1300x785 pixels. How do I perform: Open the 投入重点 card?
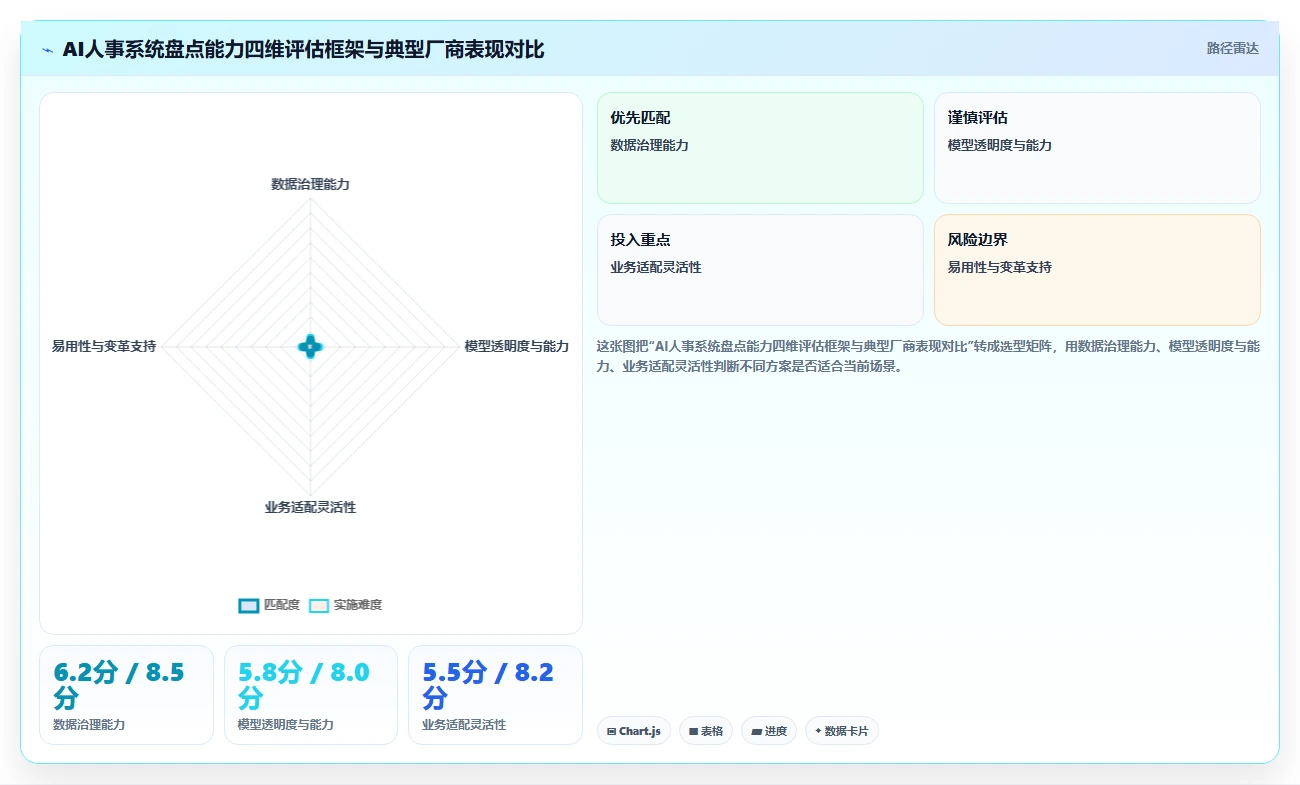coord(760,270)
